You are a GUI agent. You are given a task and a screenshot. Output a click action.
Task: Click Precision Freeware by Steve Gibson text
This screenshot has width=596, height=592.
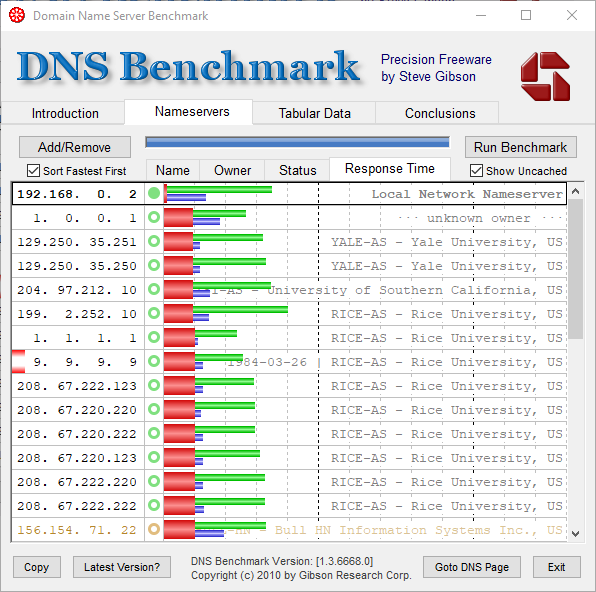[x=436, y=68]
